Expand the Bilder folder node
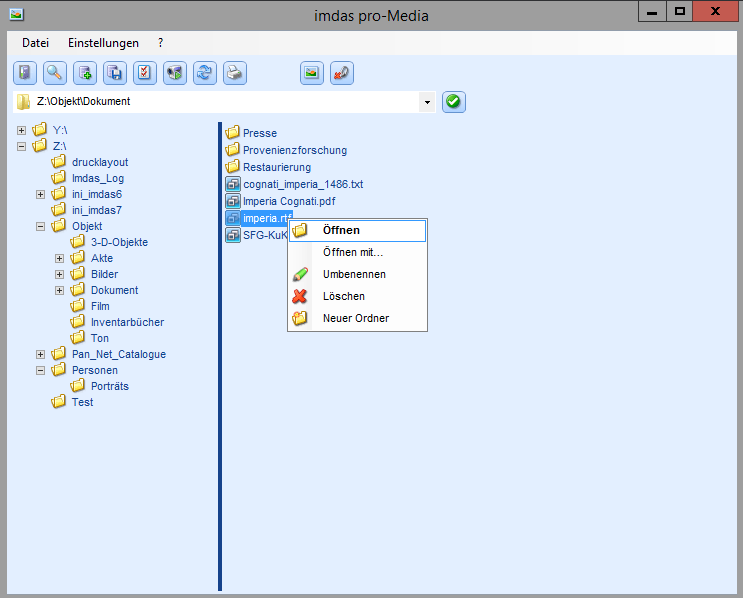The image size is (743, 598). pos(59,274)
